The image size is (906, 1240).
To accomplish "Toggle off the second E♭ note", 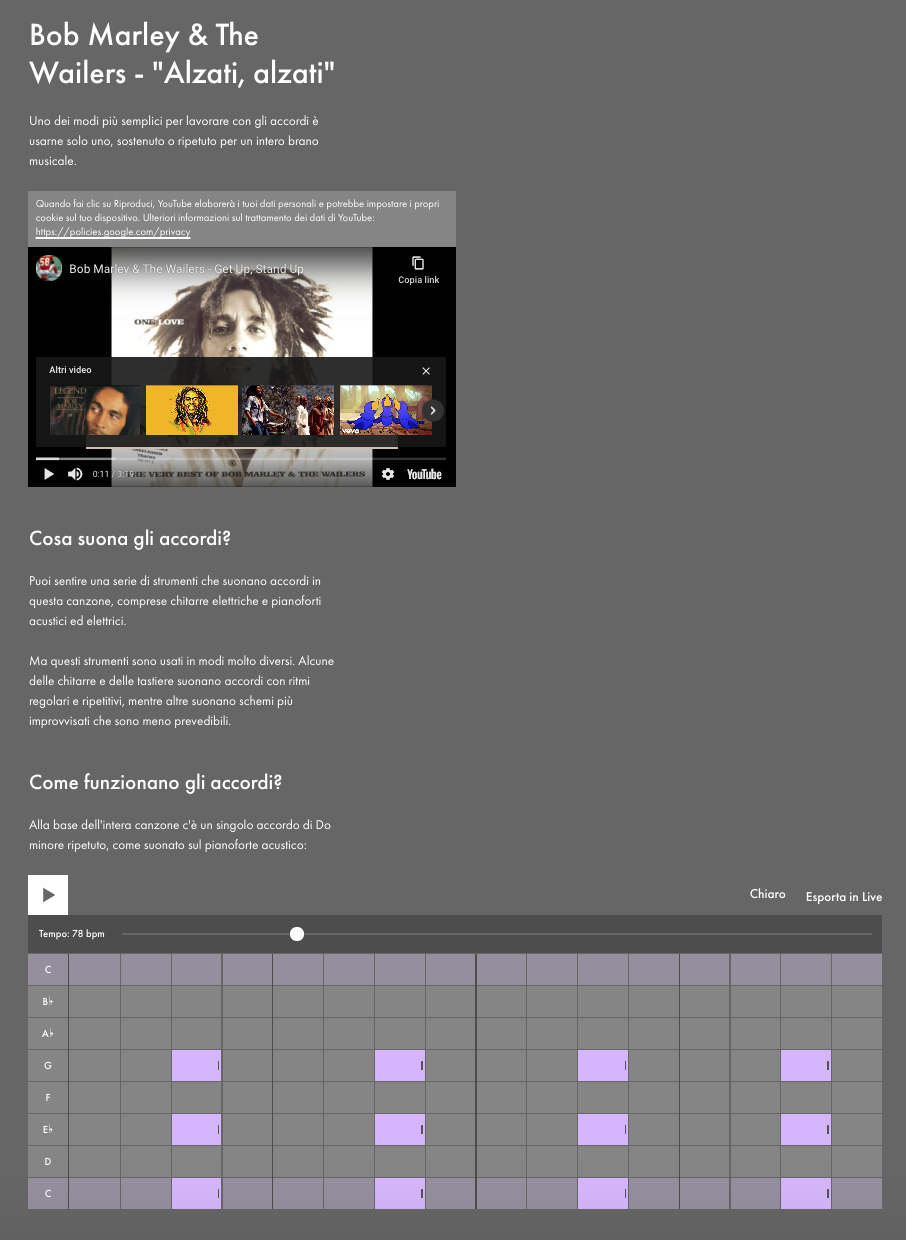I will coord(400,1130).
